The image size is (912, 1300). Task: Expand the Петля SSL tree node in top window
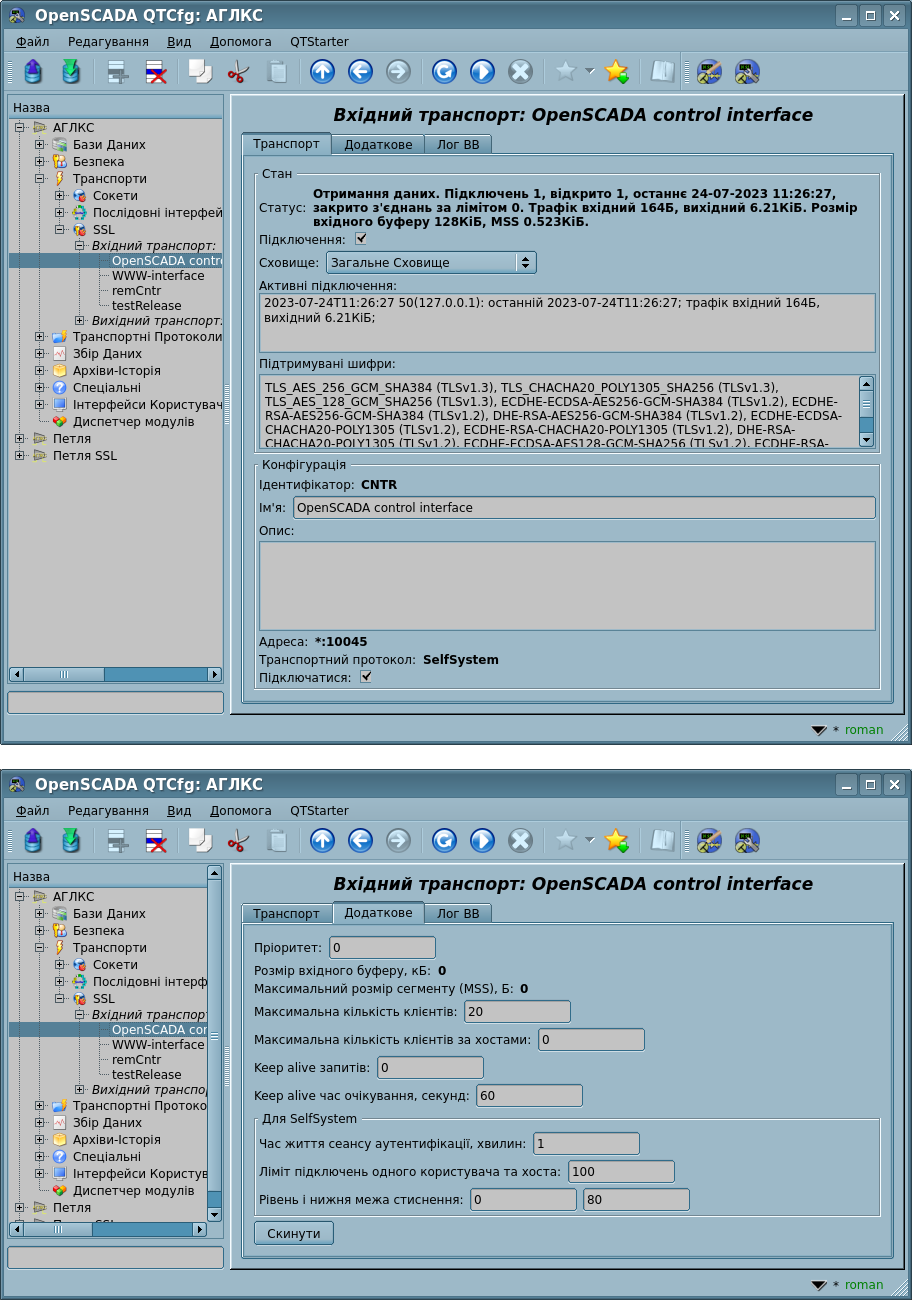19,456
